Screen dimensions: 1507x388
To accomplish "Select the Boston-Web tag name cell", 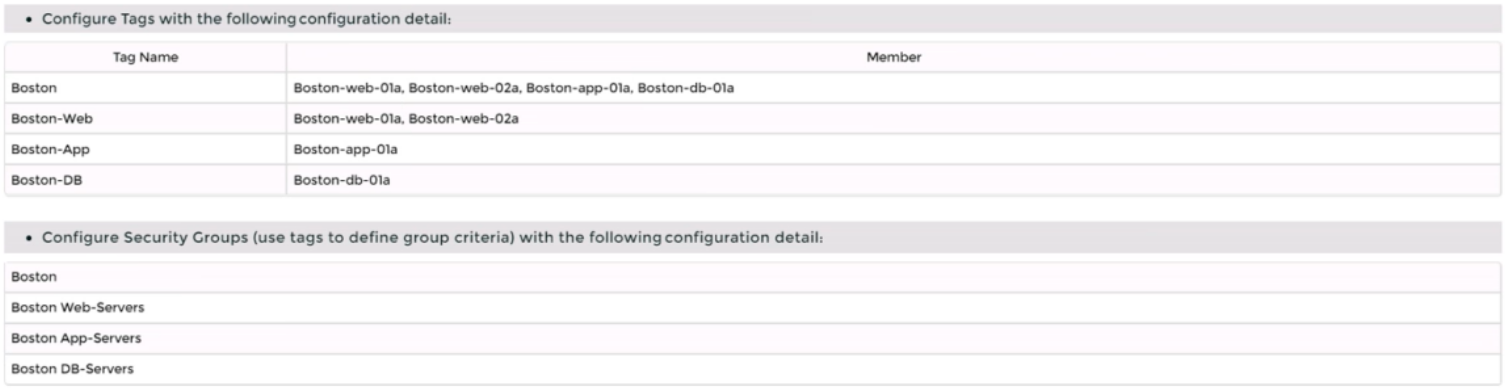I will [x=145, y=119].
